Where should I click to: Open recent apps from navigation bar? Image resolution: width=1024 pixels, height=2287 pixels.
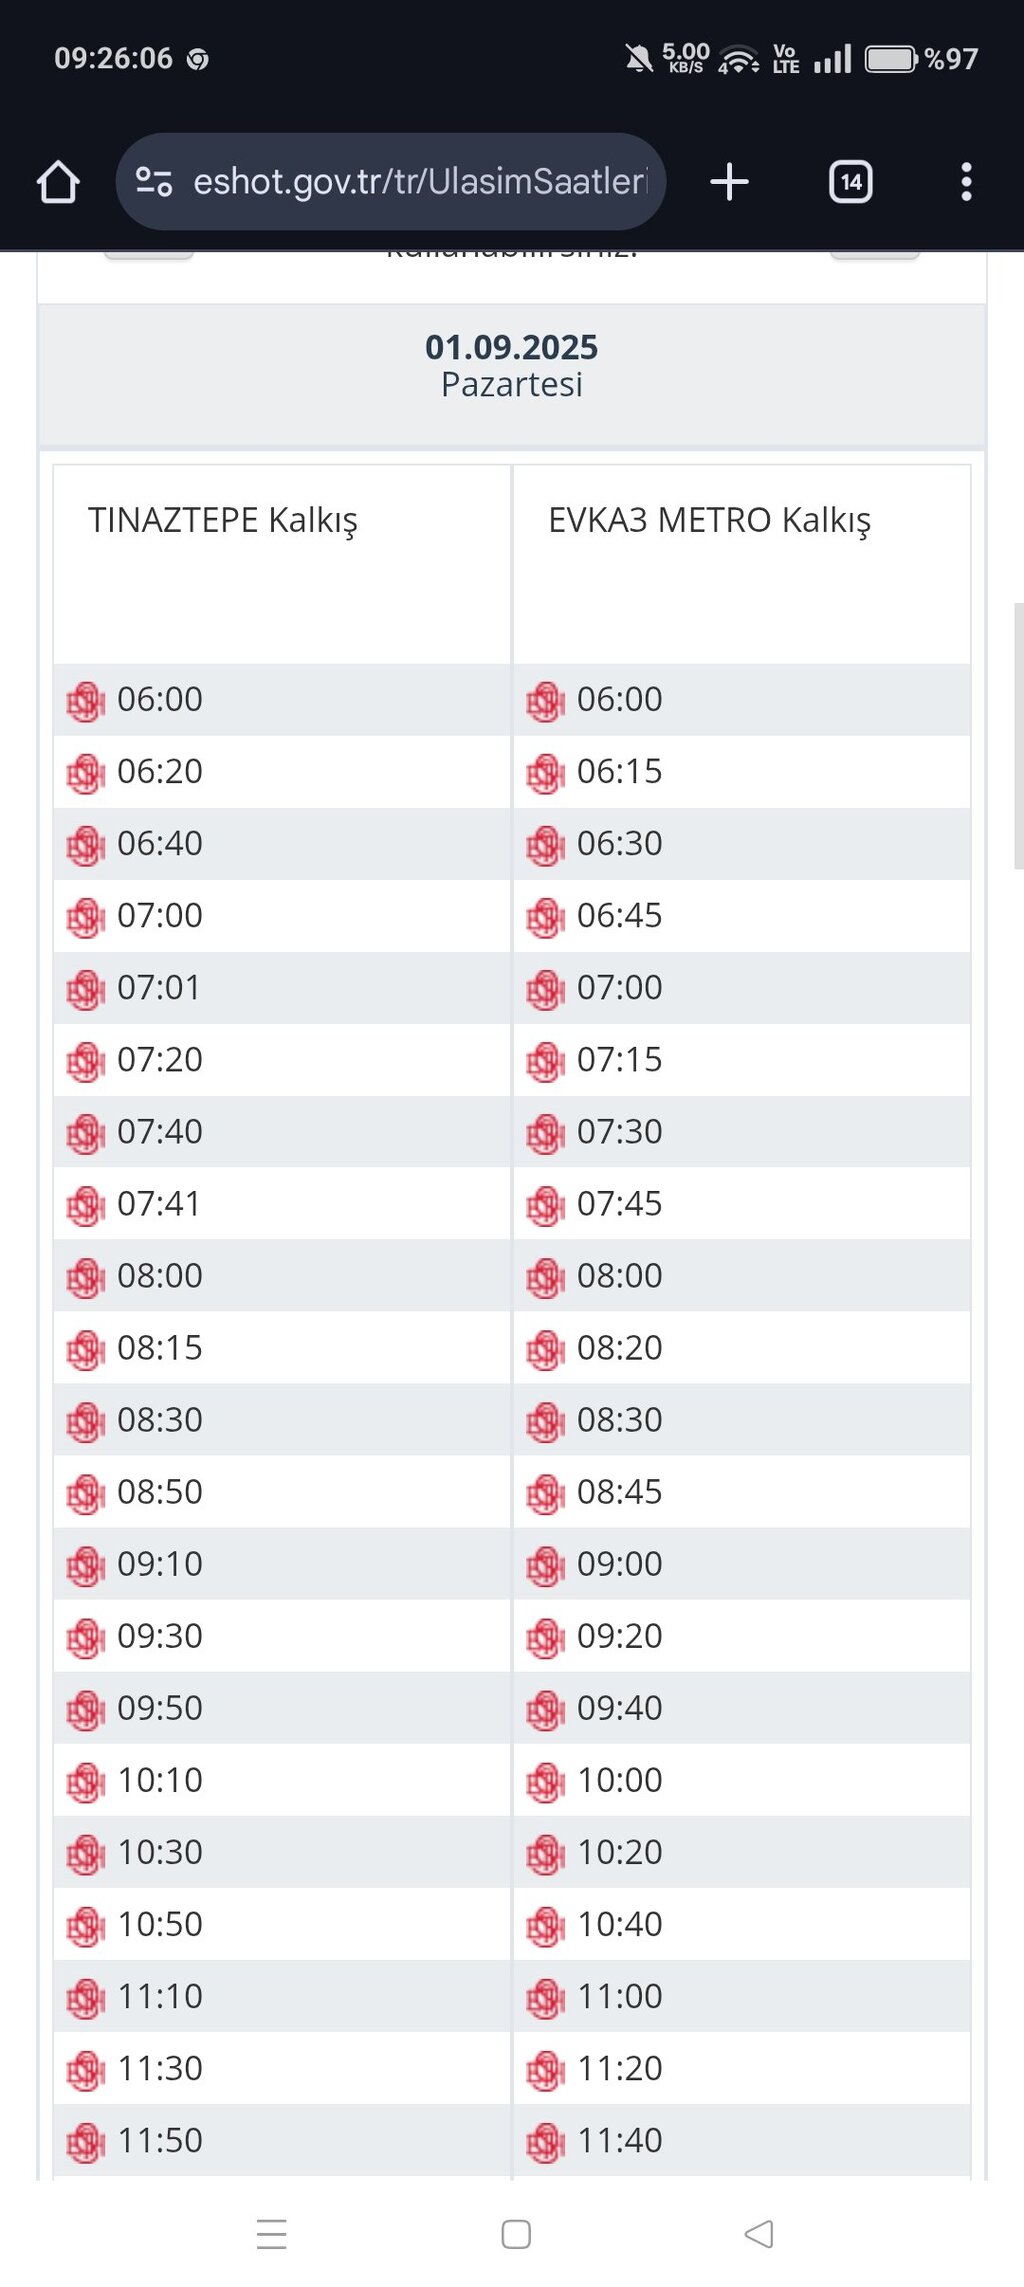(x=271, y=2233)
